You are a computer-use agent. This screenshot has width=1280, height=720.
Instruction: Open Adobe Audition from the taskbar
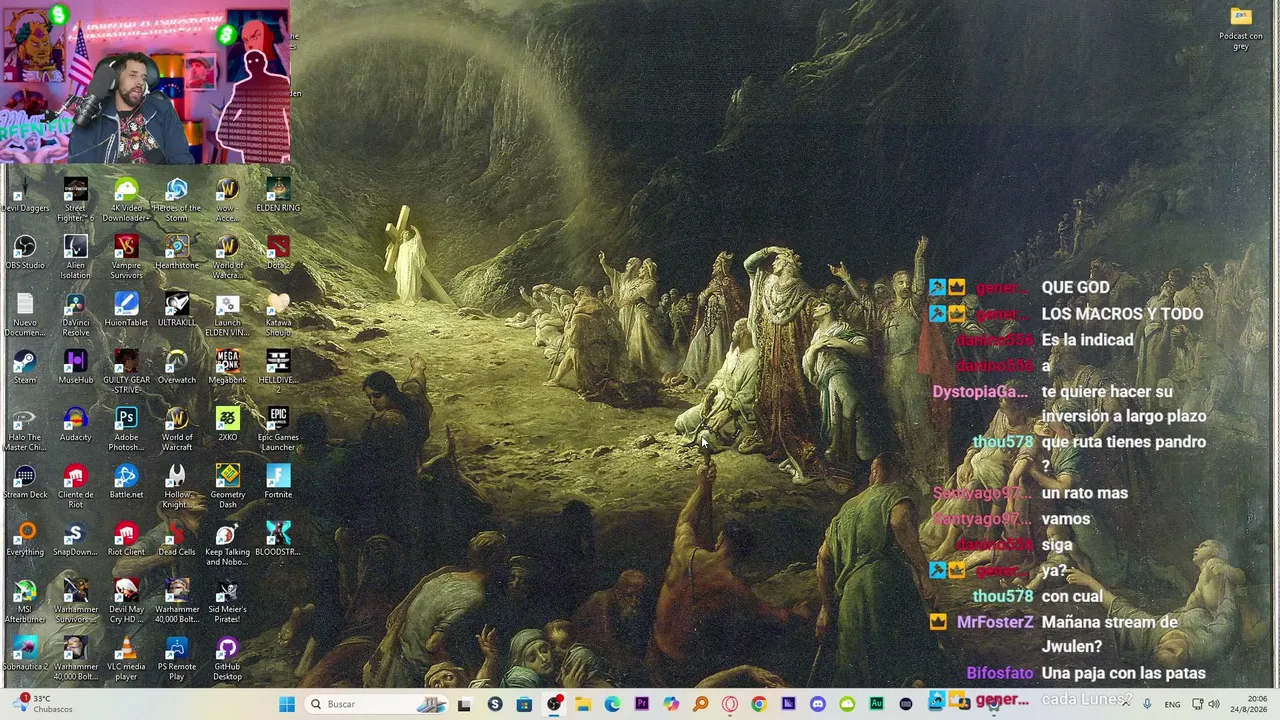[877, 704]
